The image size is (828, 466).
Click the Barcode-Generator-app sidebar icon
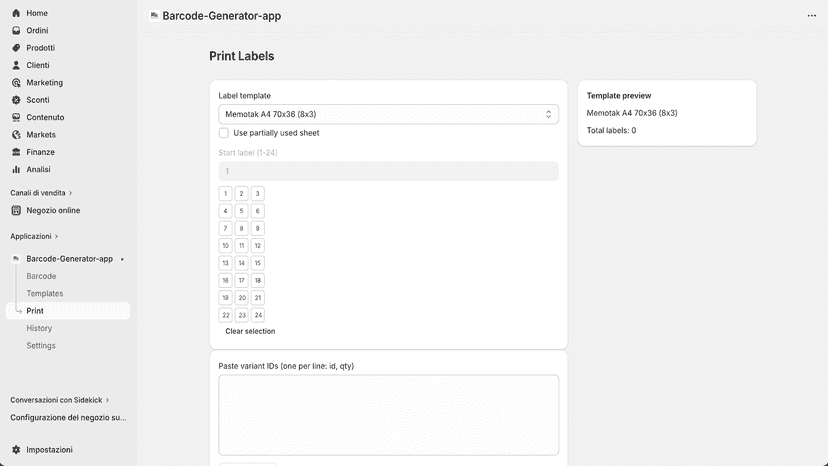(16, 259)
